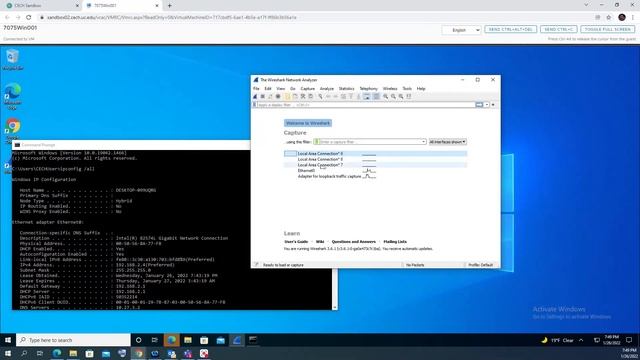Image resolution: width=640 pixels, height=360 pixels.
Task: Open Microsoft Edge desktop shortcut
Action: (x=13, y=96)
